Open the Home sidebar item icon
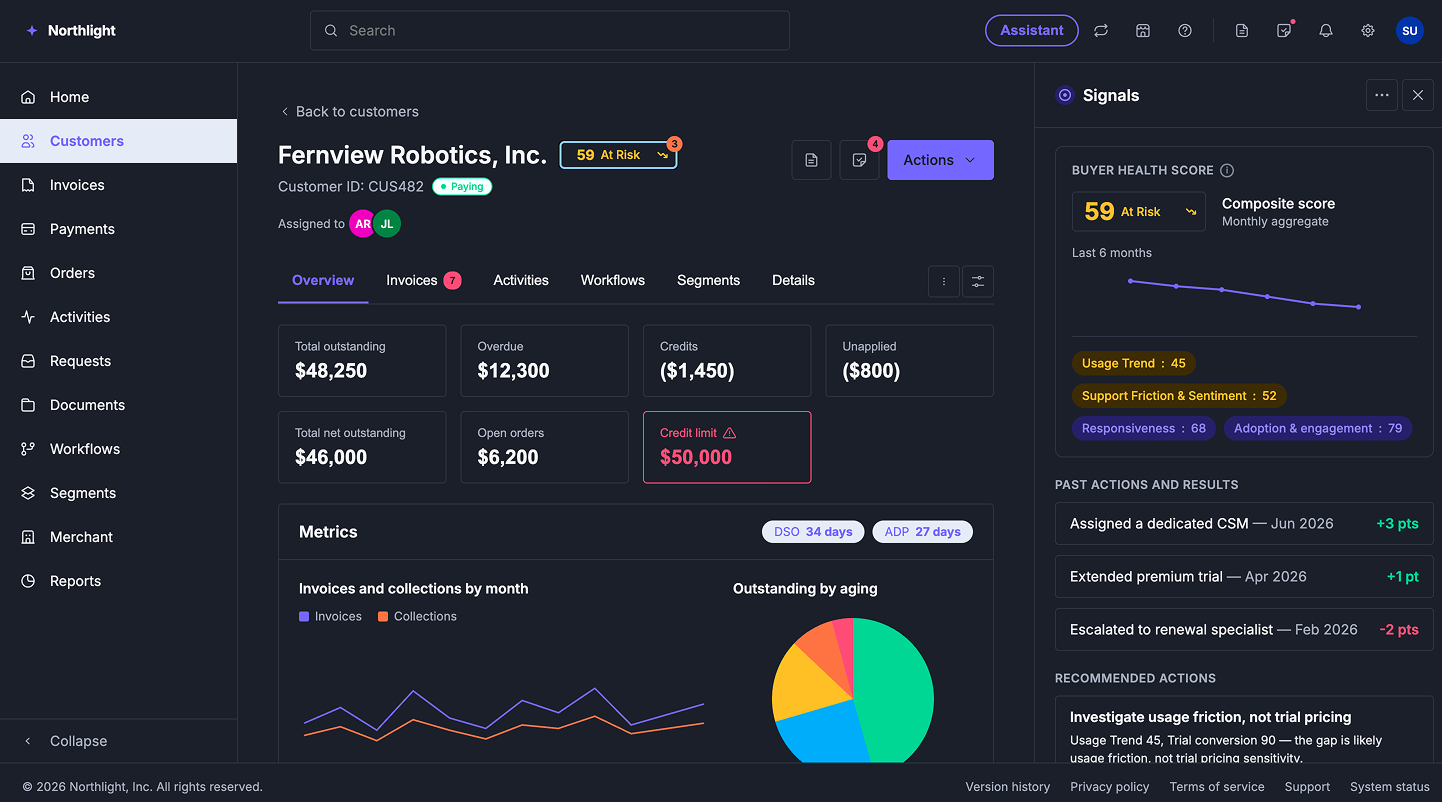The height and width of the screenshot is (802, 1442). pyautogui.click(x=28, y=97)
